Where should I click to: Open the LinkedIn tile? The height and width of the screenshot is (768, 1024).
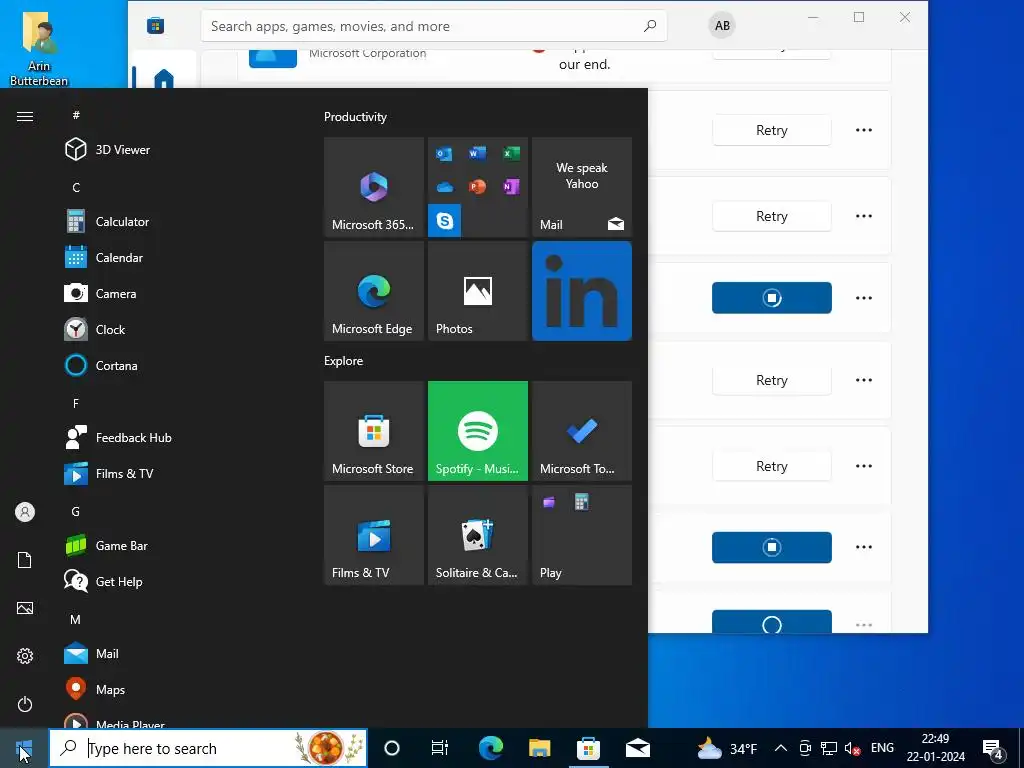(582, 291)
